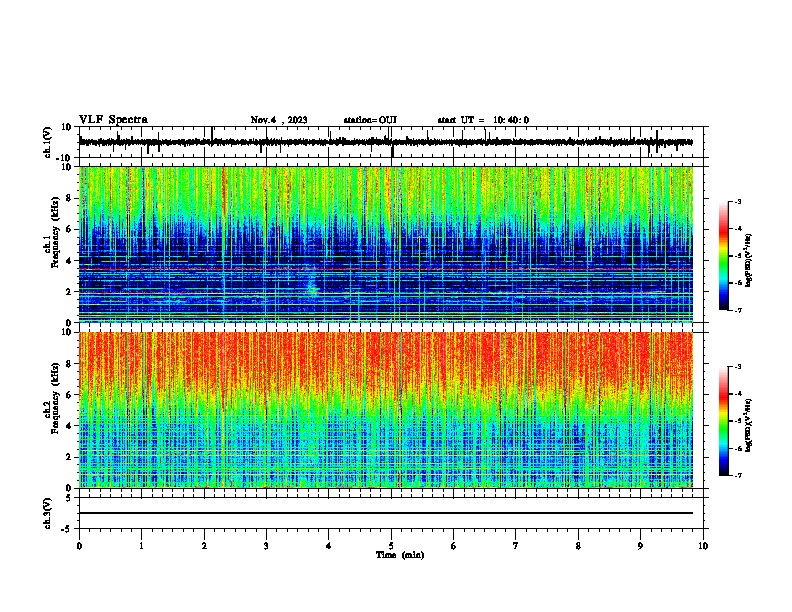Click the "6" kHz tick on ch.2 frequency axis
The image size is (792, 612).
click(x=69, y=395)
